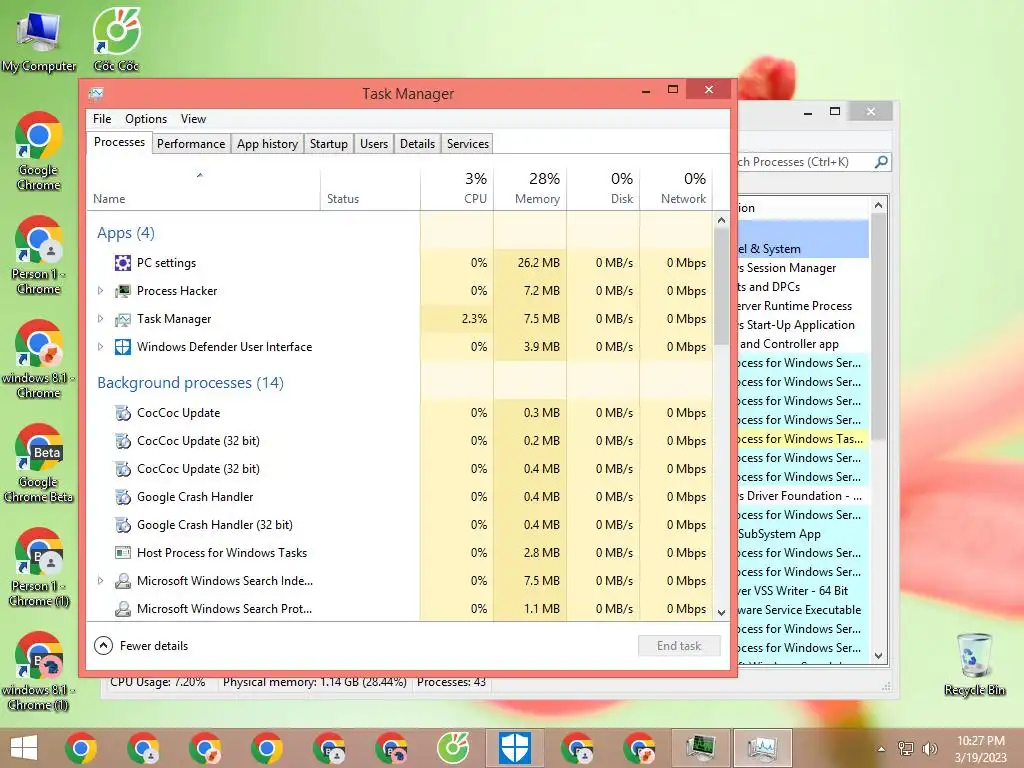Sort by the Status column header
Image resolution: width=1024 pixels, height=768 pixels.
coord(370,188)
